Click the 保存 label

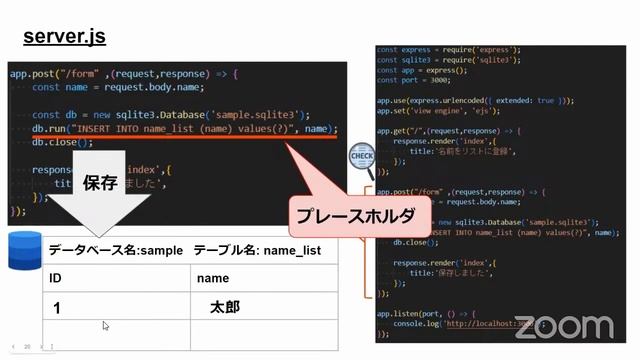tap(100, 182)
